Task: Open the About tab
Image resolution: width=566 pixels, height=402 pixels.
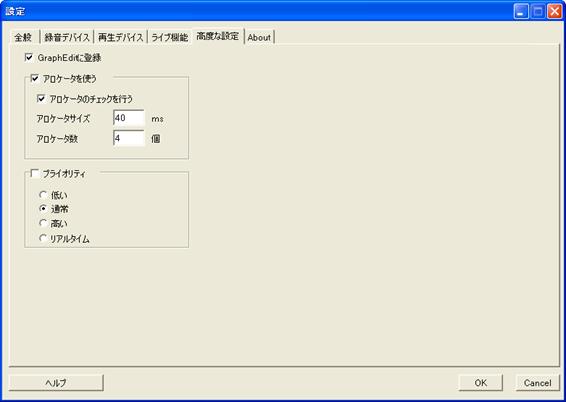Action: tap(259, 38)
